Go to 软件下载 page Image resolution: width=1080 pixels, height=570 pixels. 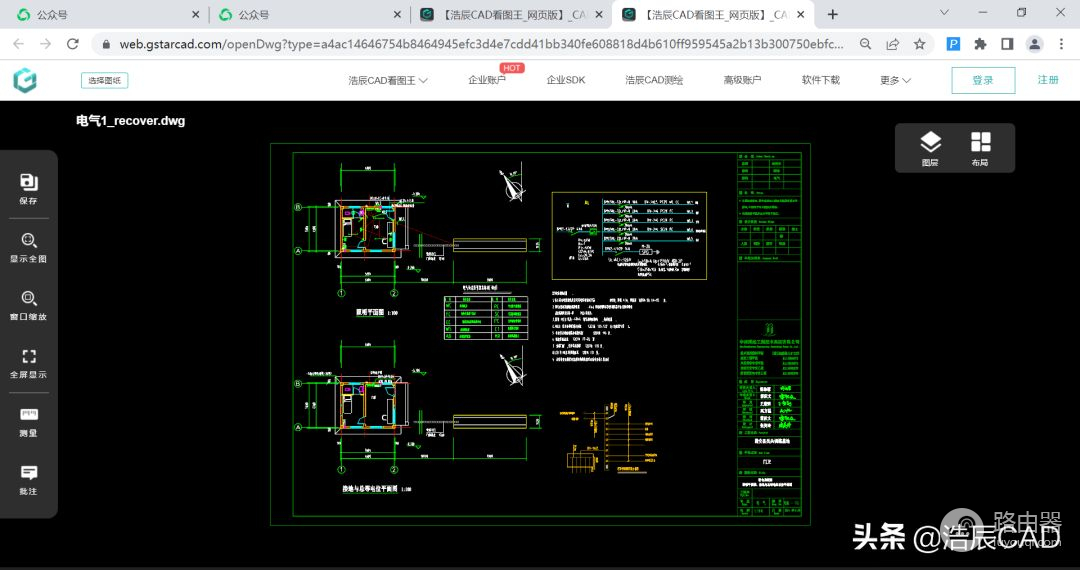[x=820, y=80]
